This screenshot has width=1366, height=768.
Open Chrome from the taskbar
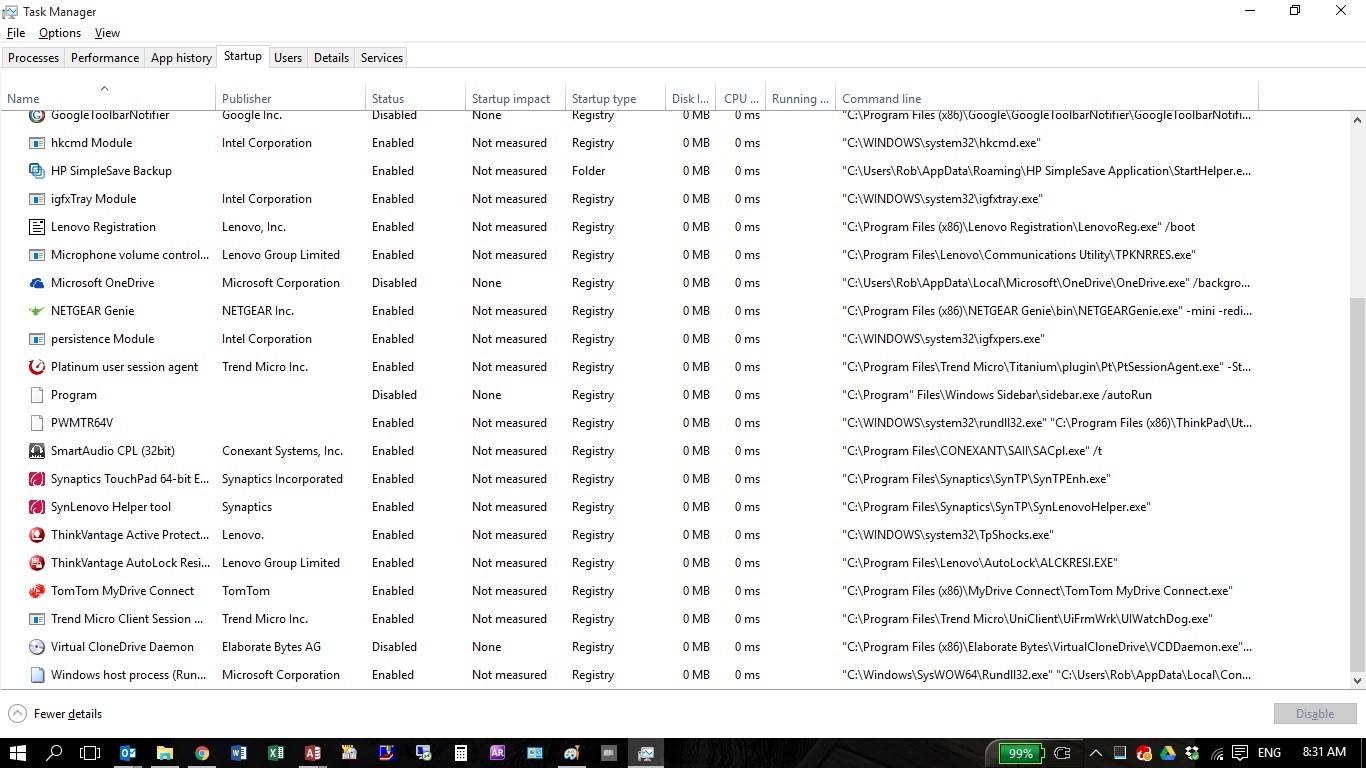tap(202, 753)
